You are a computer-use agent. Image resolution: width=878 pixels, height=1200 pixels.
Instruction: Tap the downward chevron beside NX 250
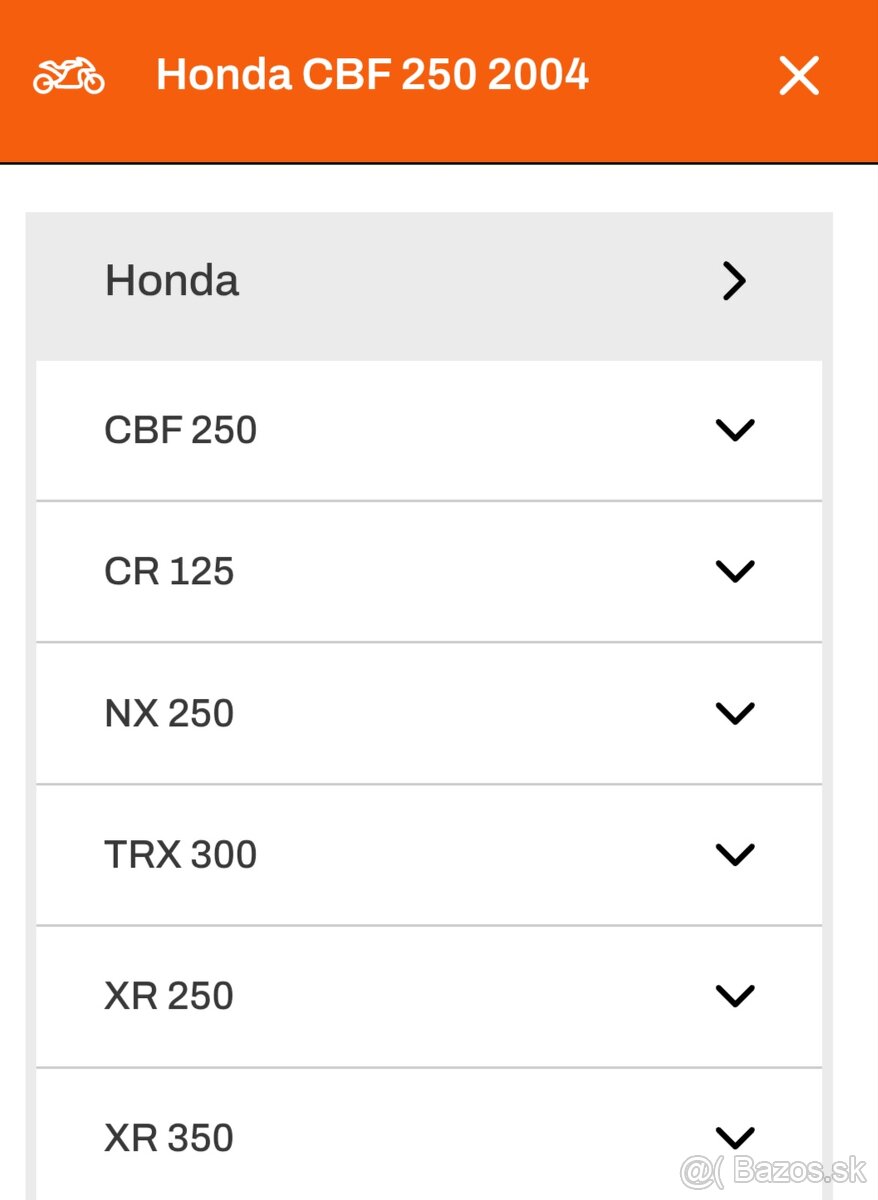pos(735,713)
